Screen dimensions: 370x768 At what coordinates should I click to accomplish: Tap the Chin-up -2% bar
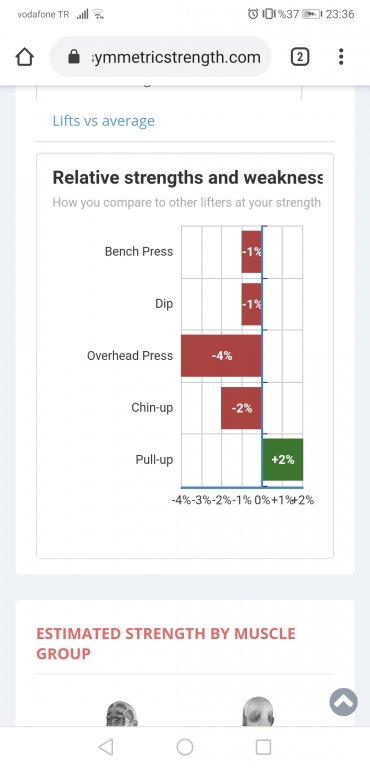(241, 408)
